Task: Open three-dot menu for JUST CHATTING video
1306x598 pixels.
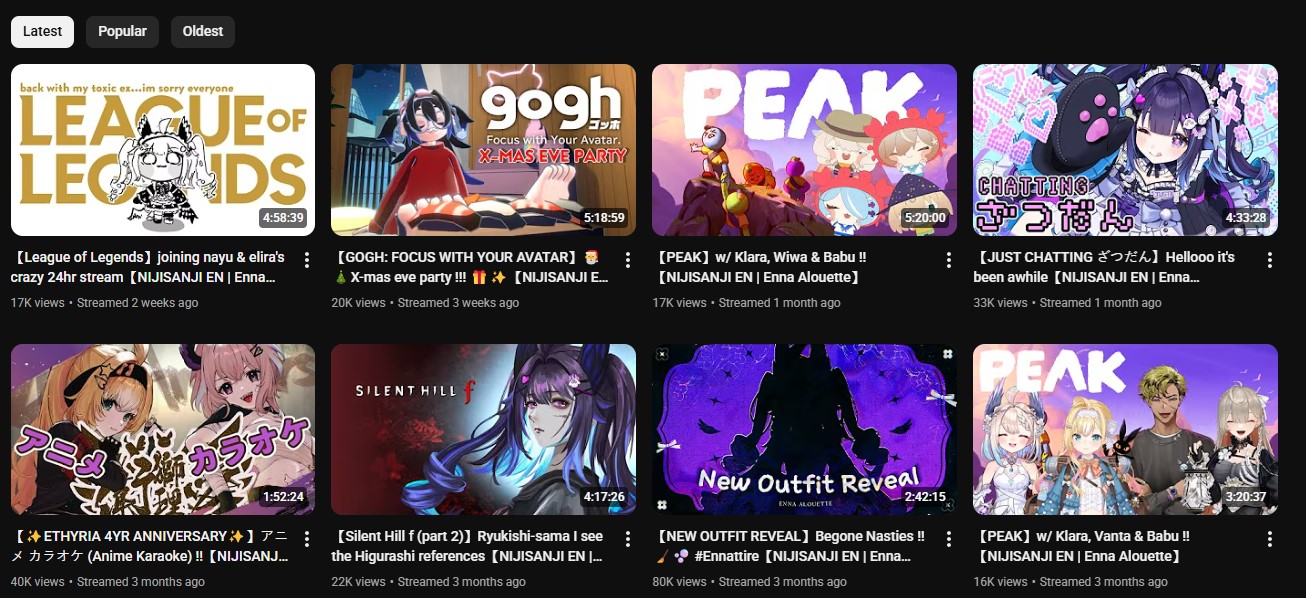Action: click(x=1269, y=260)
